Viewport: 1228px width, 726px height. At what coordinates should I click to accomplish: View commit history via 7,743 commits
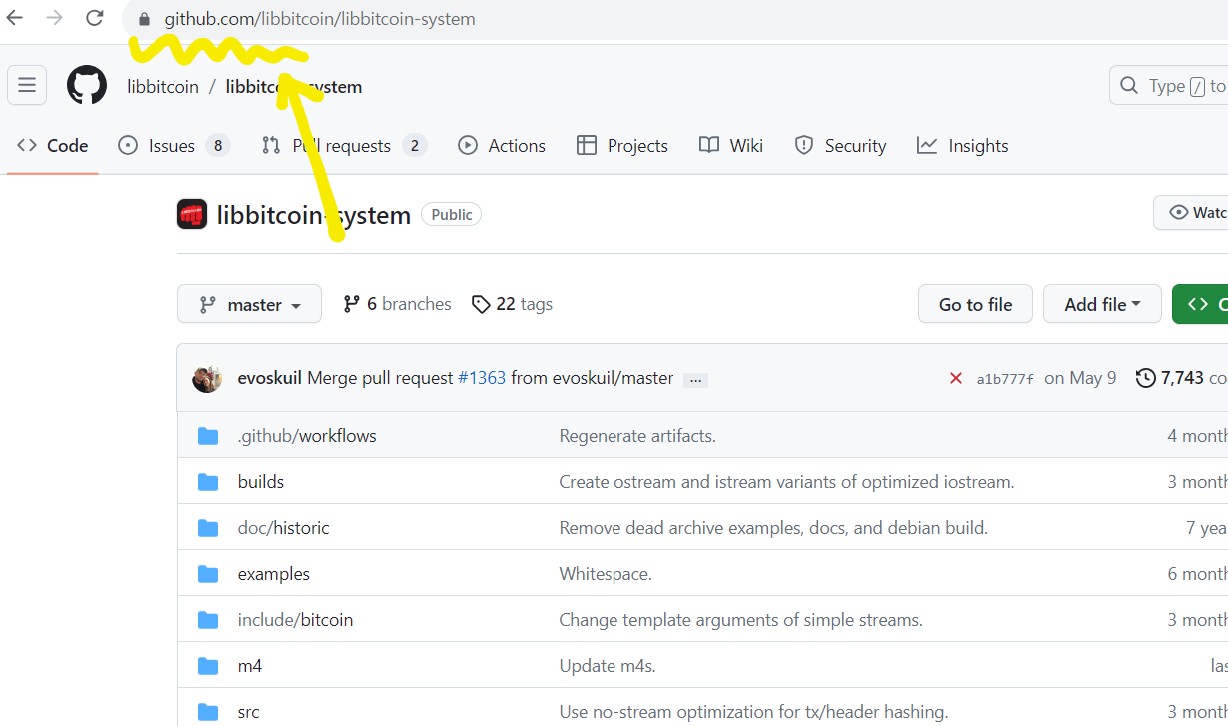coord(1181,378)
